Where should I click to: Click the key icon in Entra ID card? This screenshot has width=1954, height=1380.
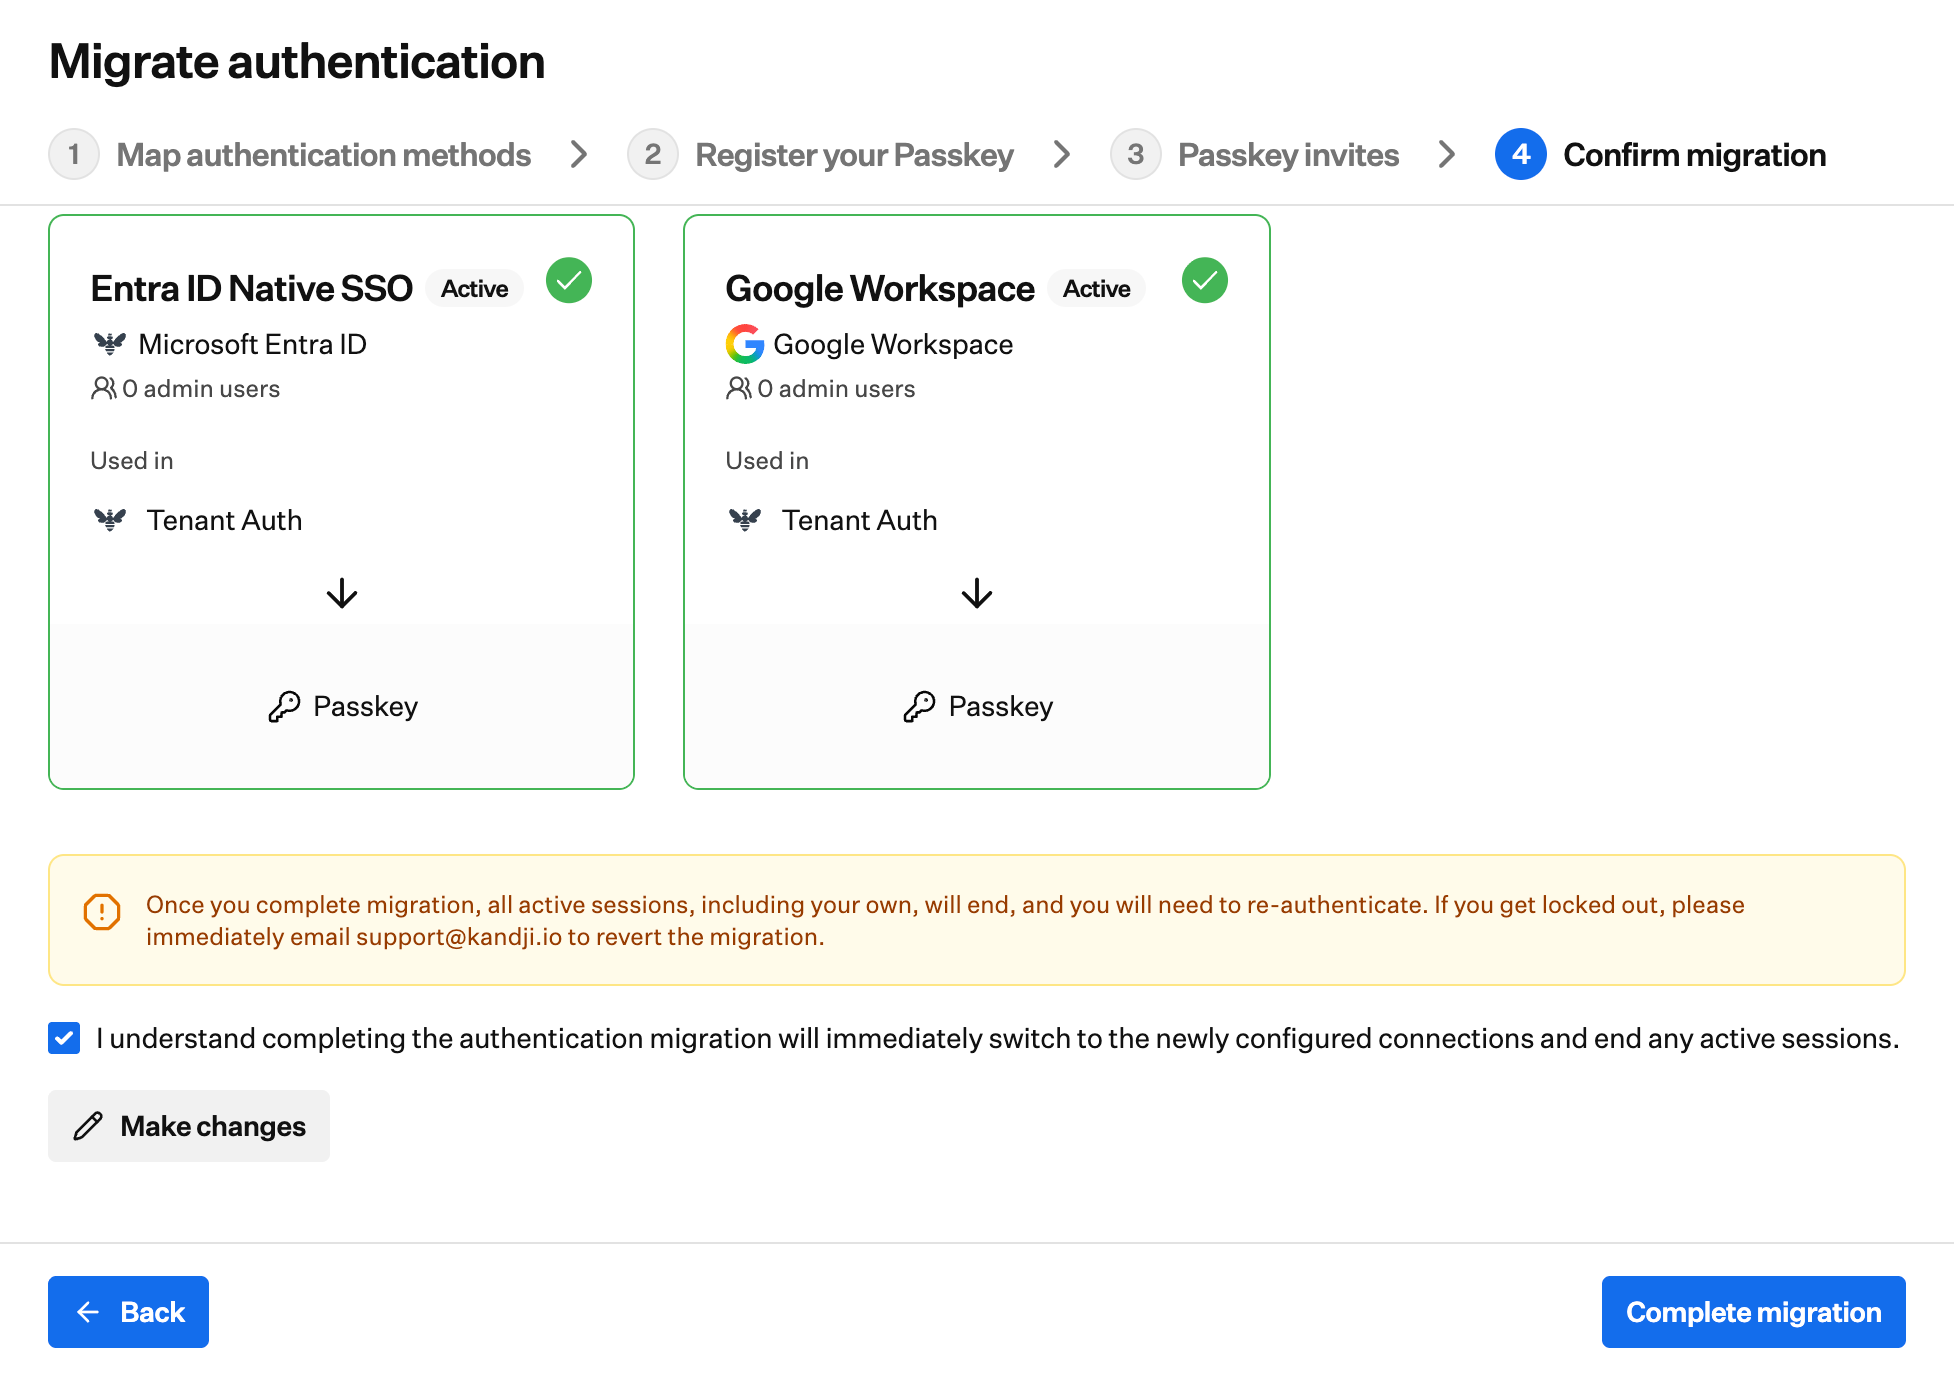tap(284, 706)
